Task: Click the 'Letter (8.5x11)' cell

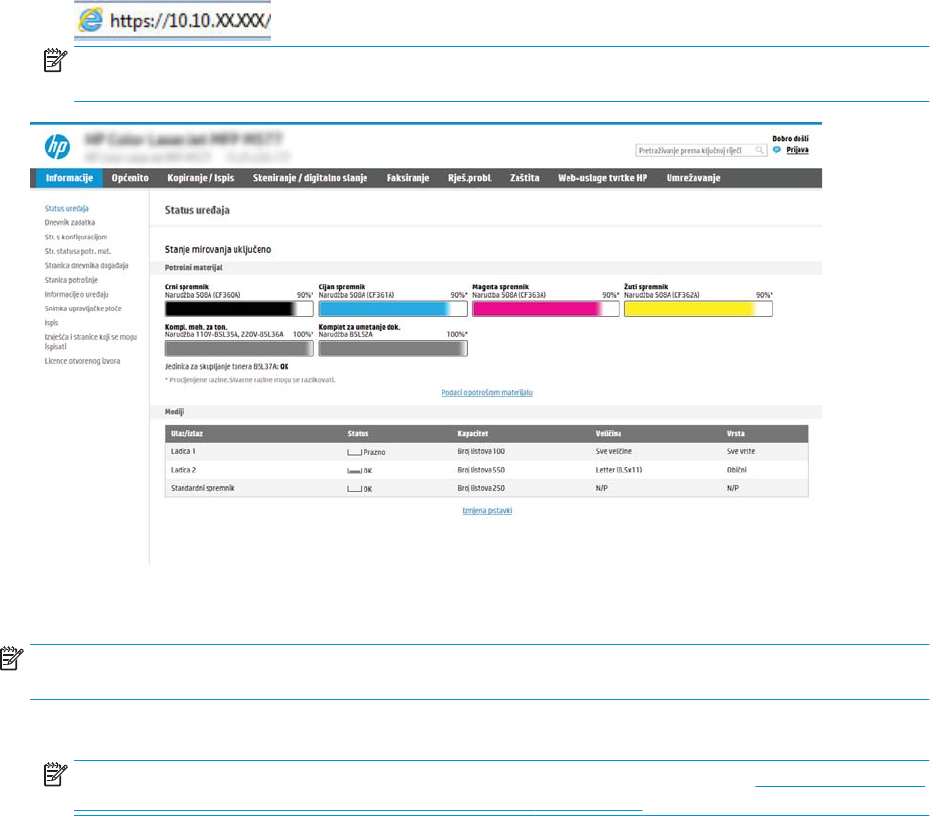Action: point(619,470)
